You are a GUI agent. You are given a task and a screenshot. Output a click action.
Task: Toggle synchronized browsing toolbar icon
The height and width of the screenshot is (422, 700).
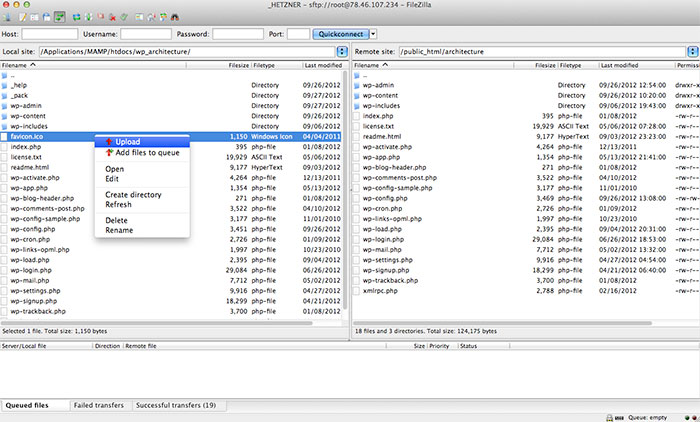163,17
